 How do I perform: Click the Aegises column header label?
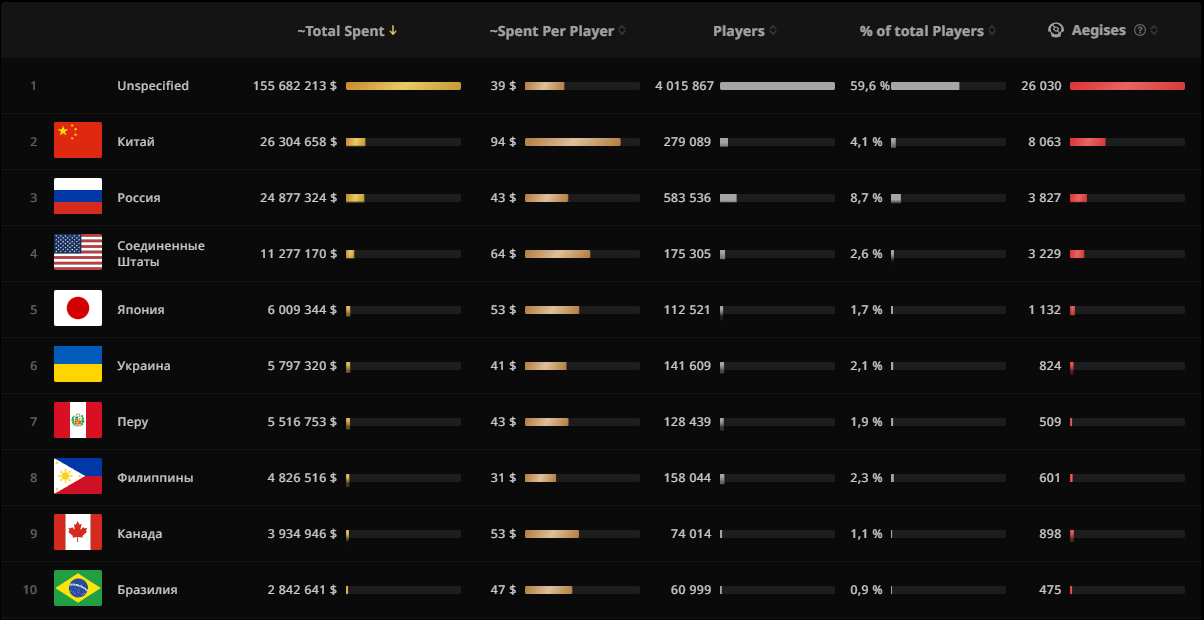[x=1098, y=31]
